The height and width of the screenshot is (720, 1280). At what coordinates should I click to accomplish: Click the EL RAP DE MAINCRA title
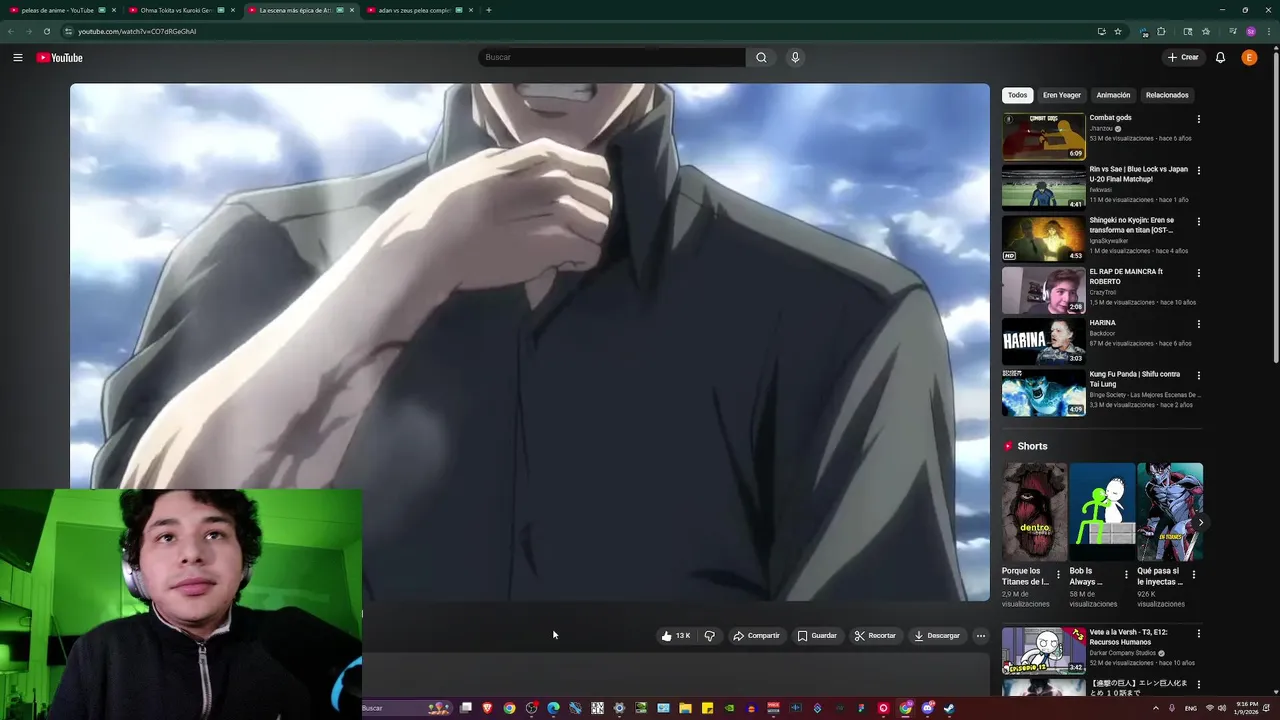tap(1126, 277)
